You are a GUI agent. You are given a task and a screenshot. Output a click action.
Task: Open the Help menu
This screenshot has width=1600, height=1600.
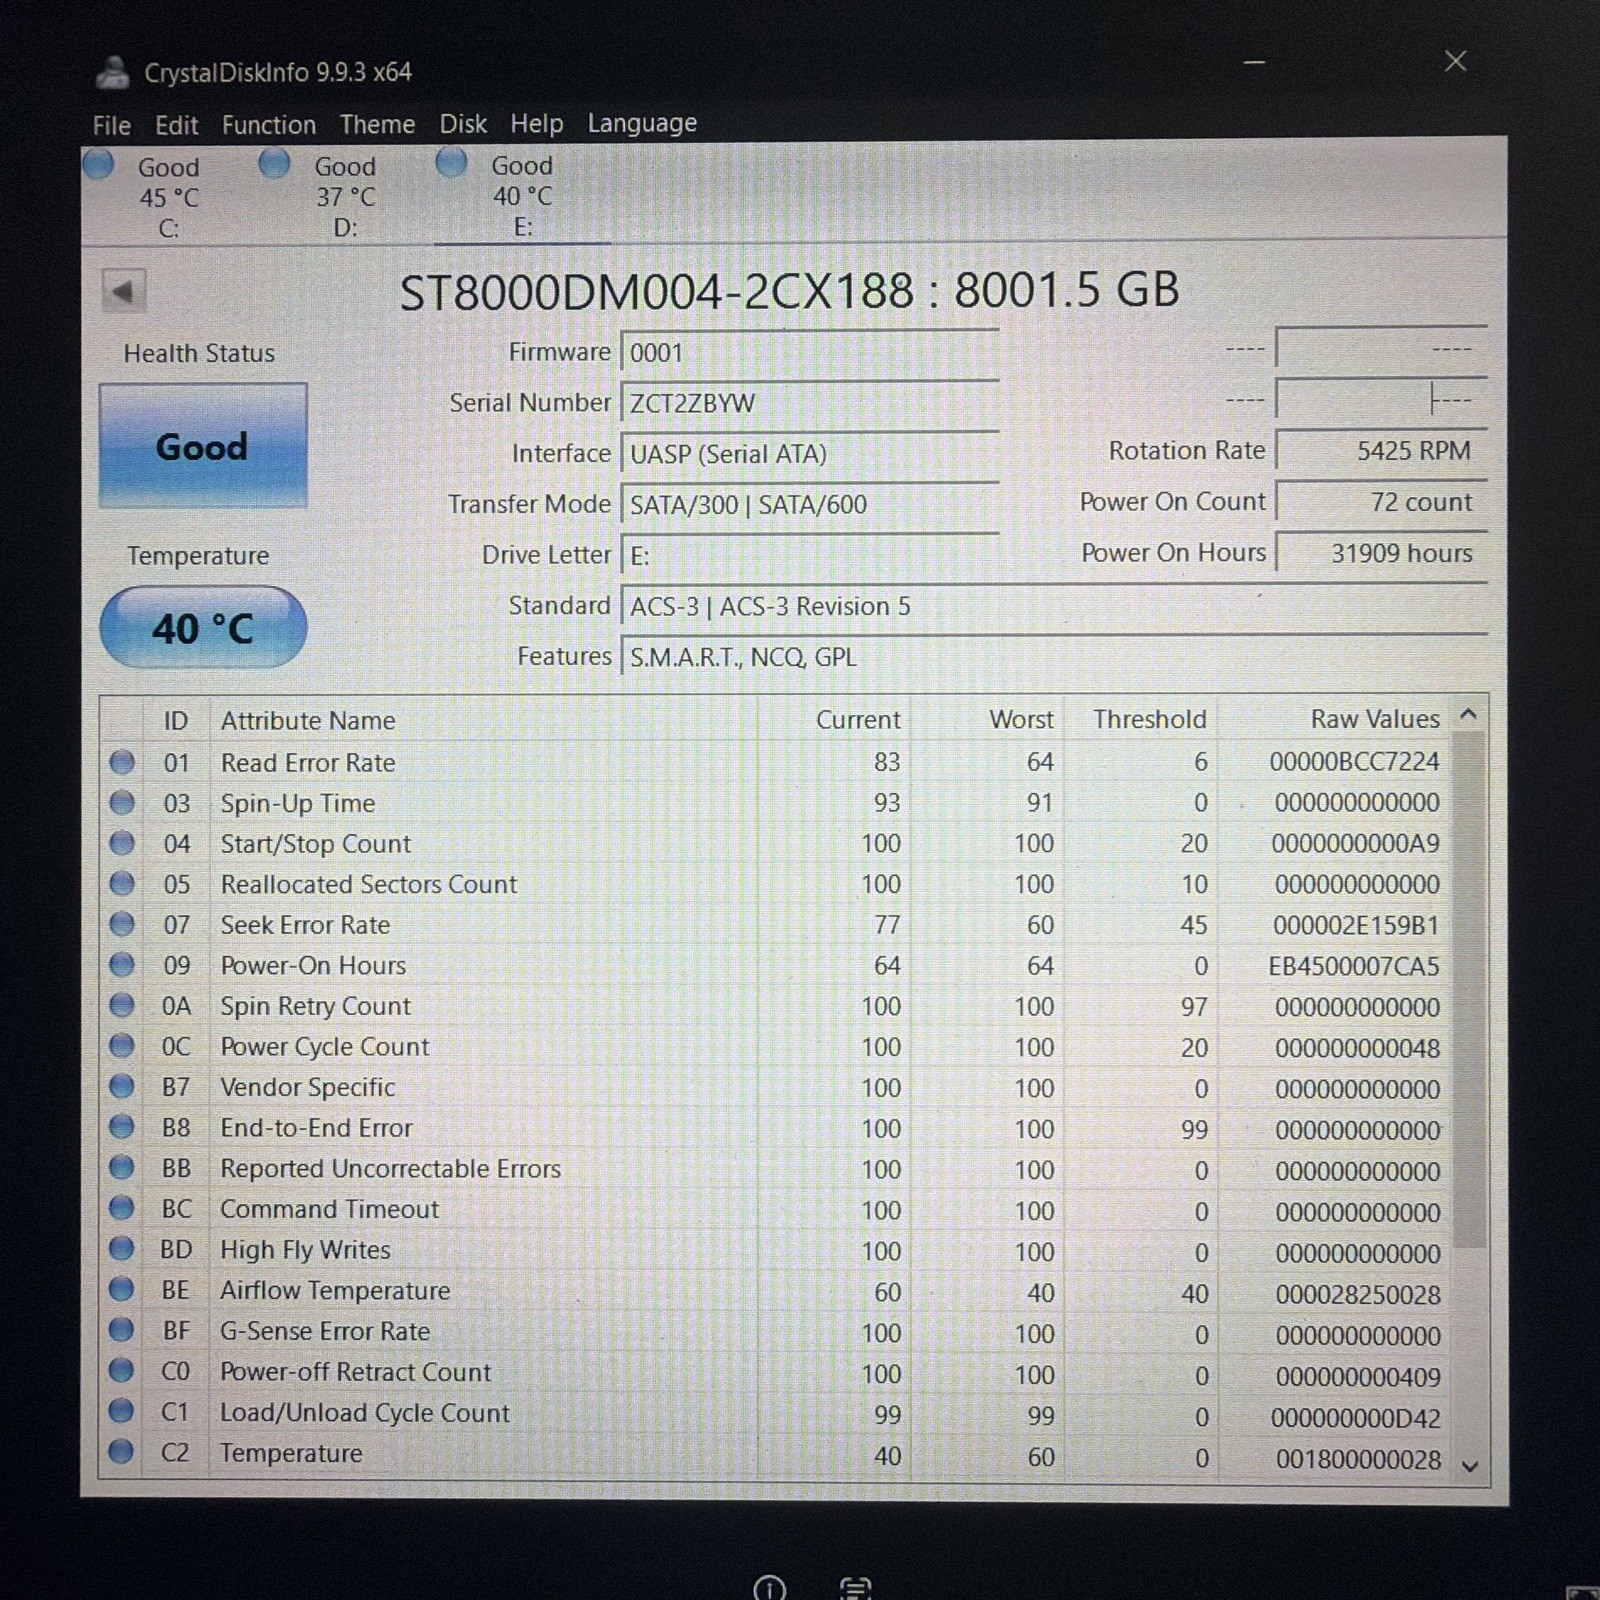click(x=537, y=124)
